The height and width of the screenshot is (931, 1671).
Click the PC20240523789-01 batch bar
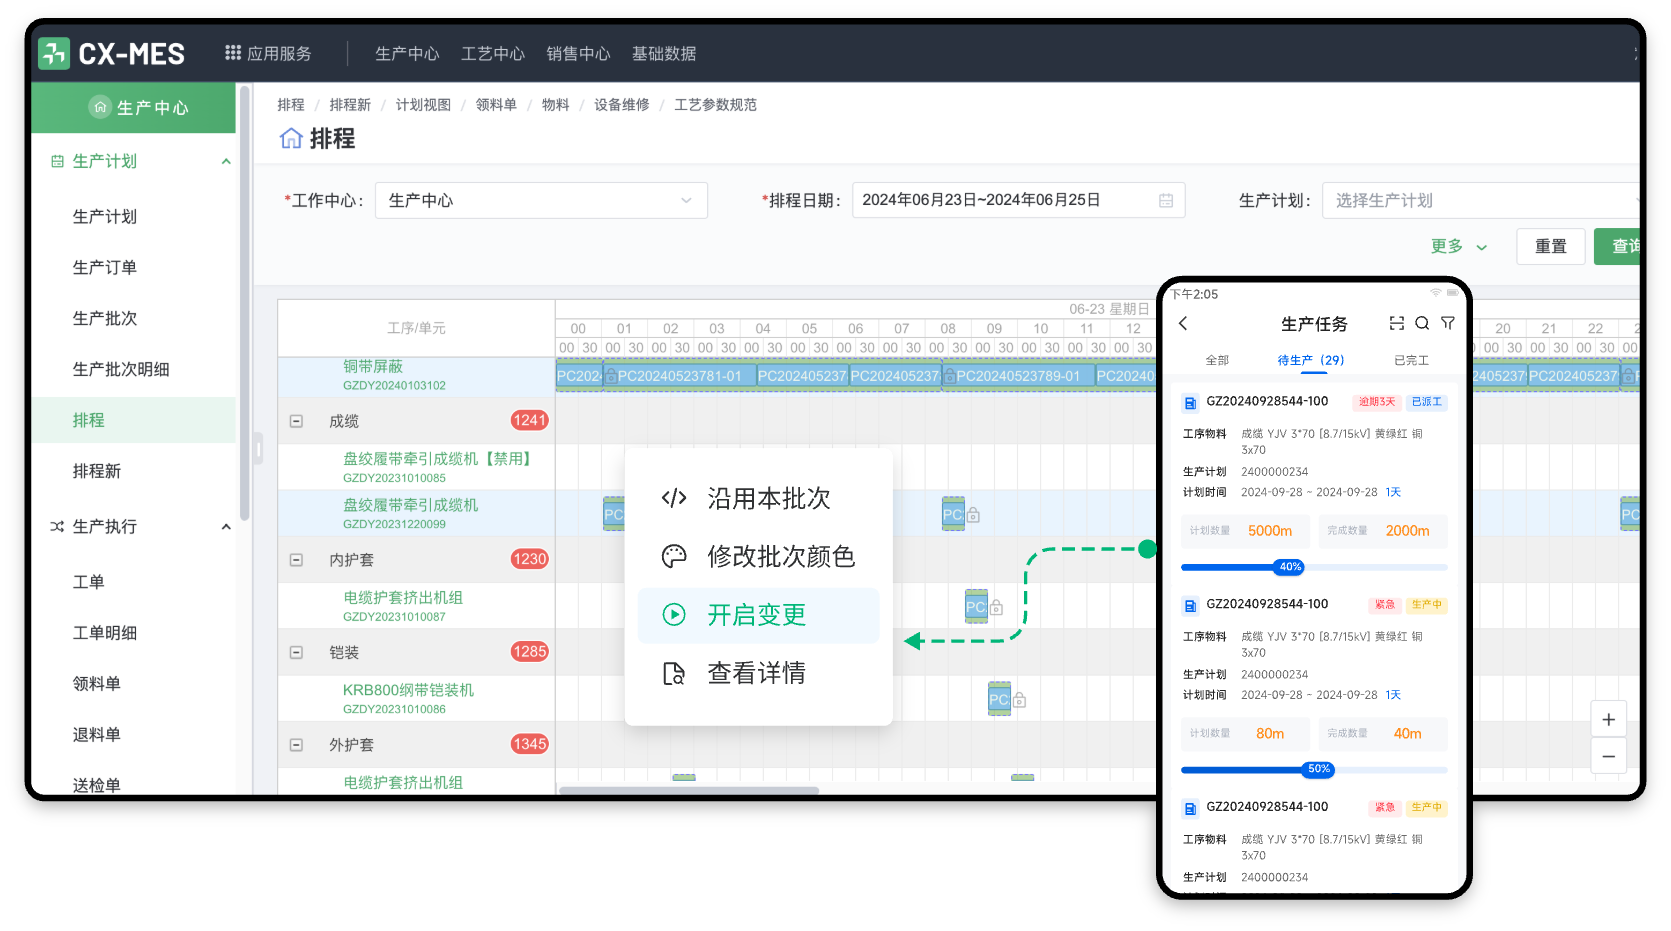click(x=1017, y=376)
